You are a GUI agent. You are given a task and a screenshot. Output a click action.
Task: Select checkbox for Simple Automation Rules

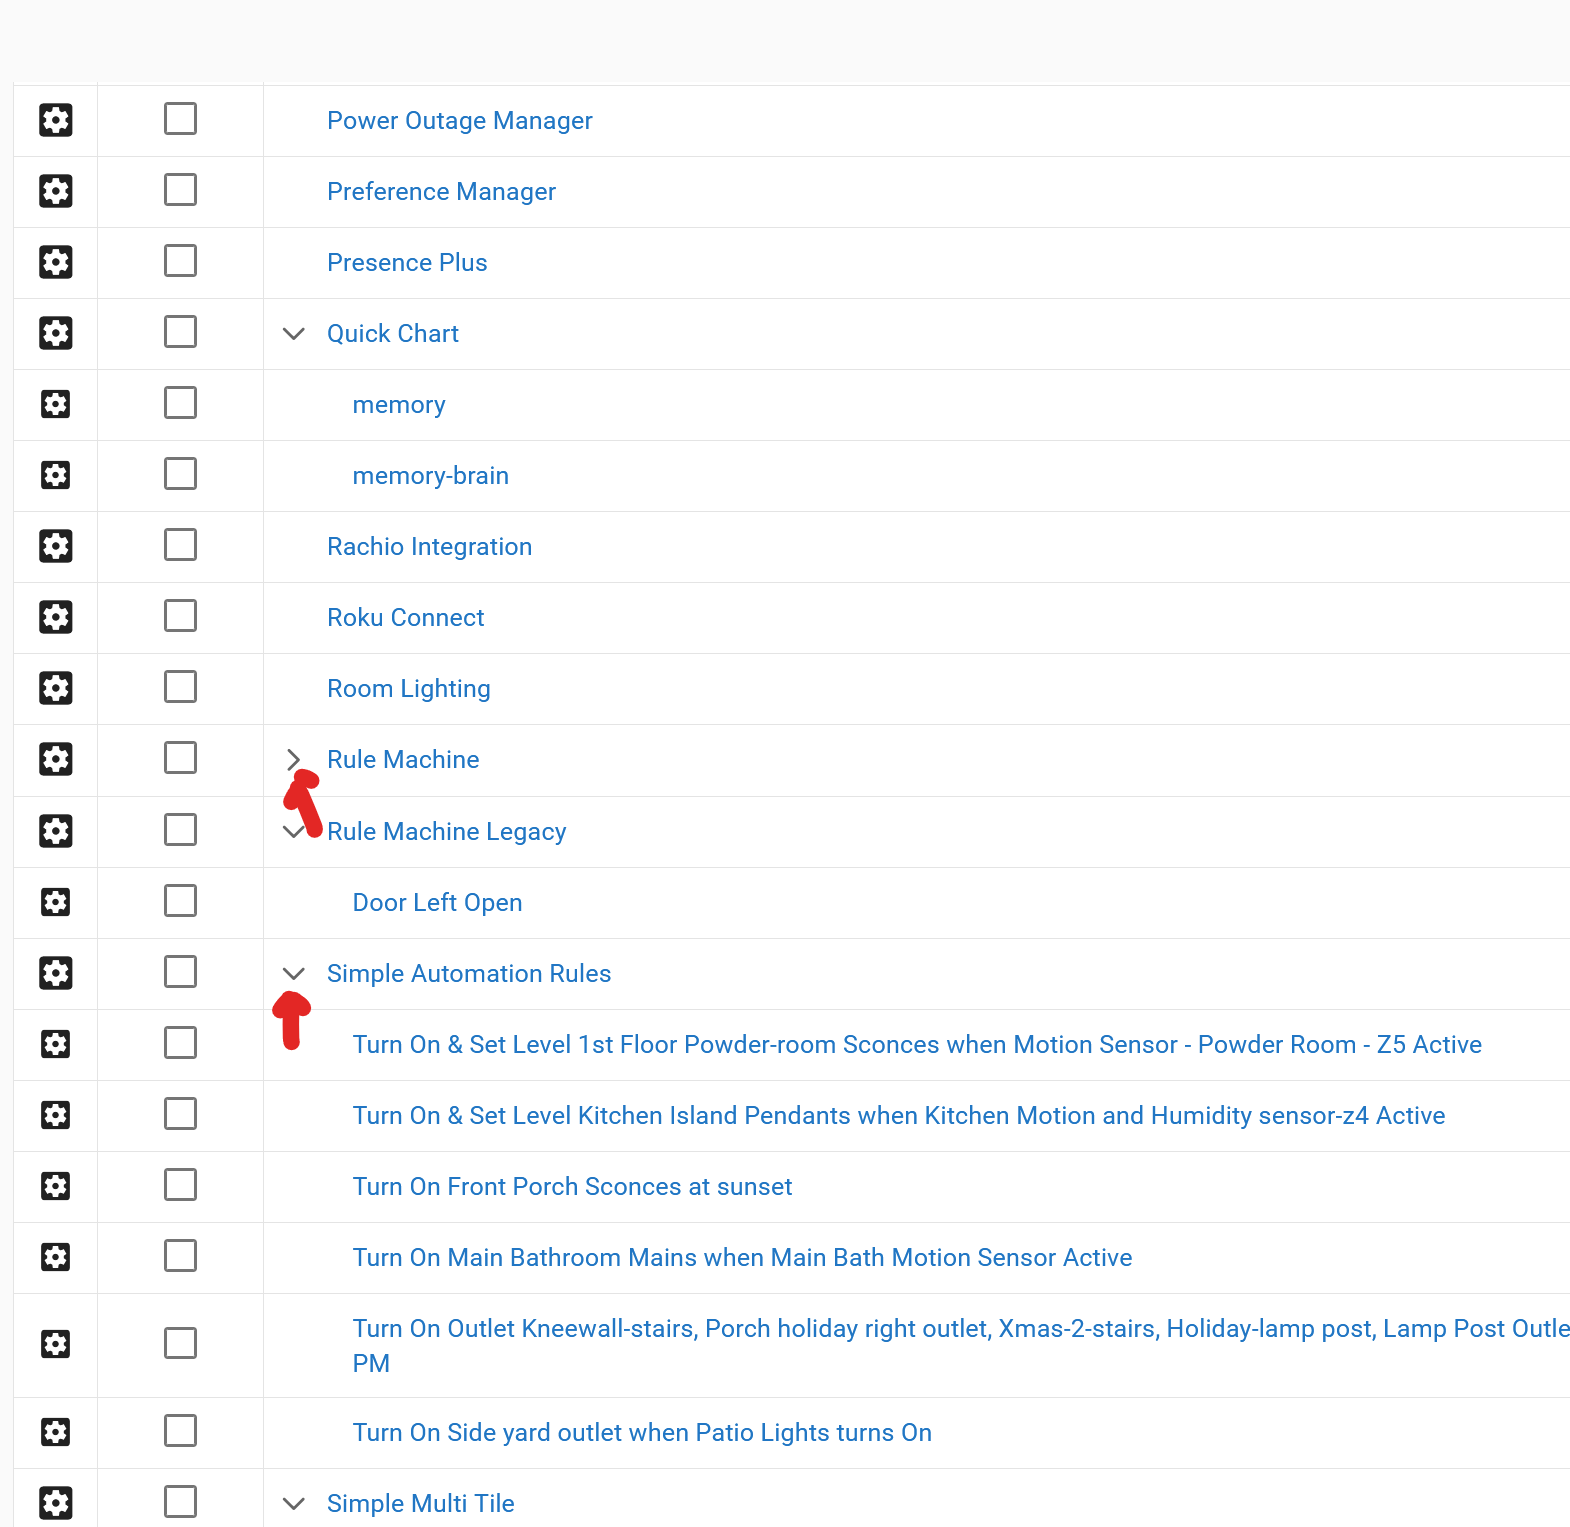pyautogui.click(x=180, y=972)
